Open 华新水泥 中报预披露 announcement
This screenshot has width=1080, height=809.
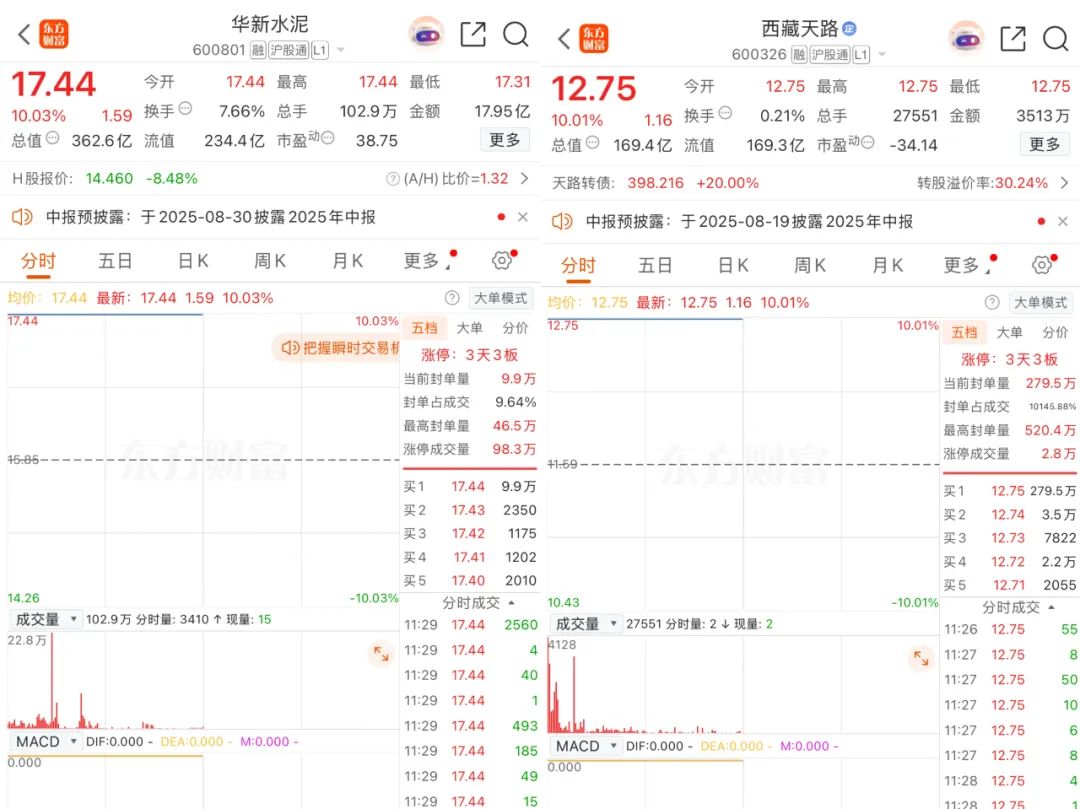(x=211, y=218)
